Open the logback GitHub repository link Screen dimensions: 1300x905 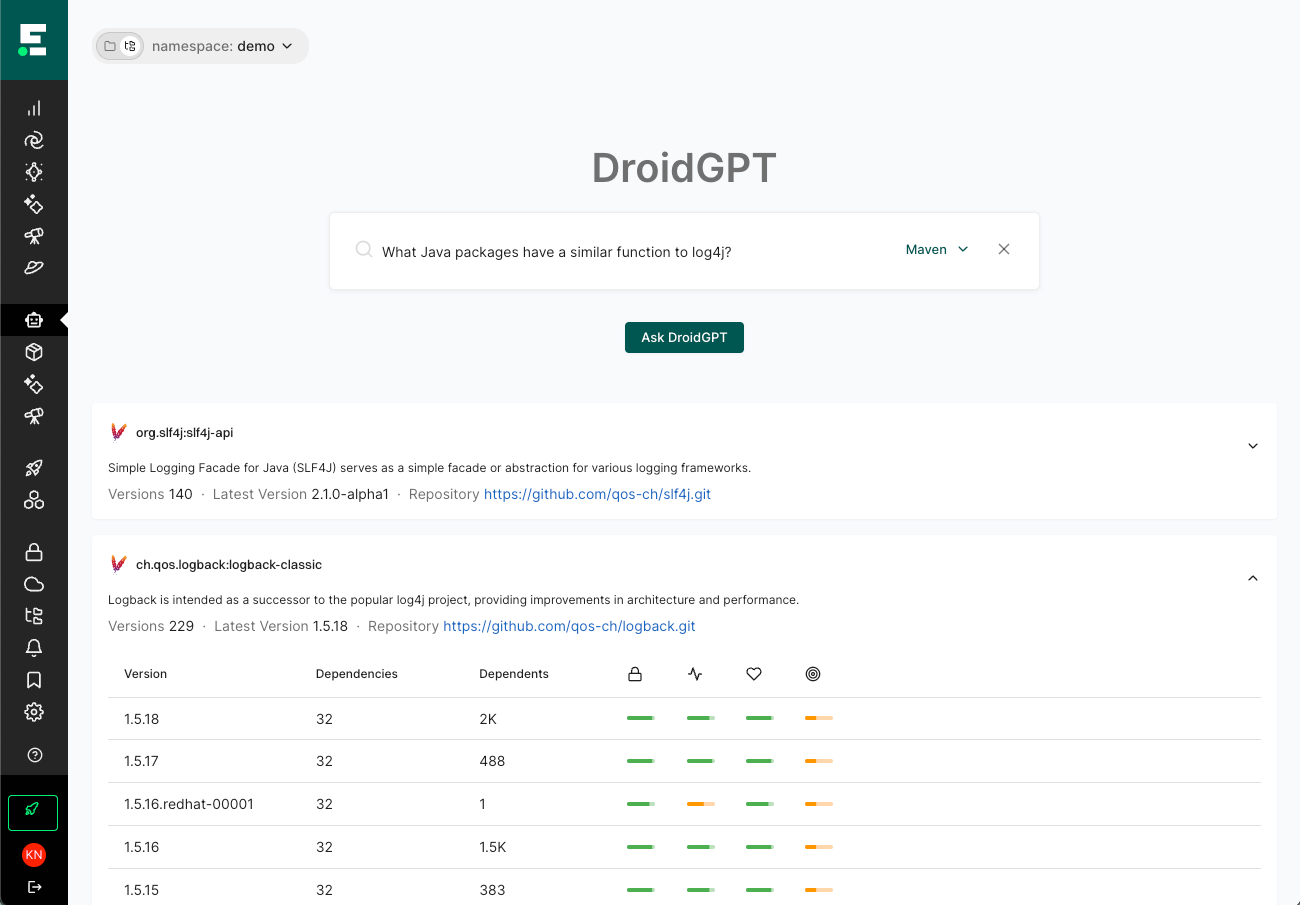point(569,626)
